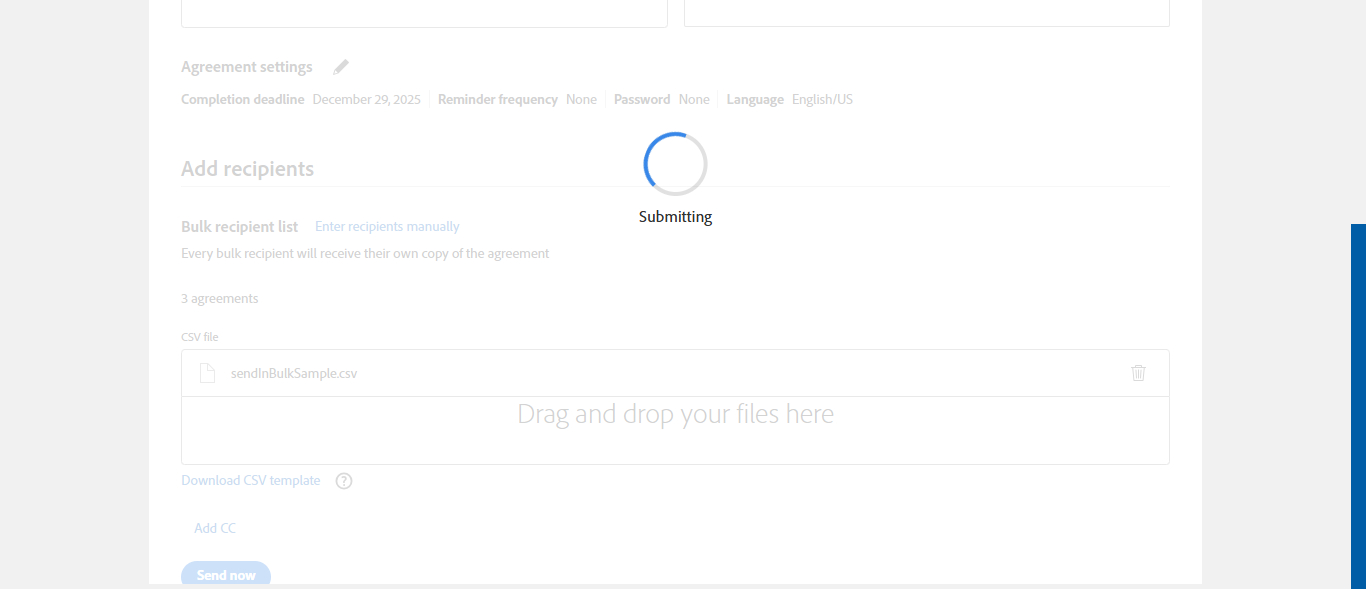Image resolution: width=1366 pixels, height=589 pixels.
Task: Open the CSV template help question mark
Action: click(x=344, y=481)
